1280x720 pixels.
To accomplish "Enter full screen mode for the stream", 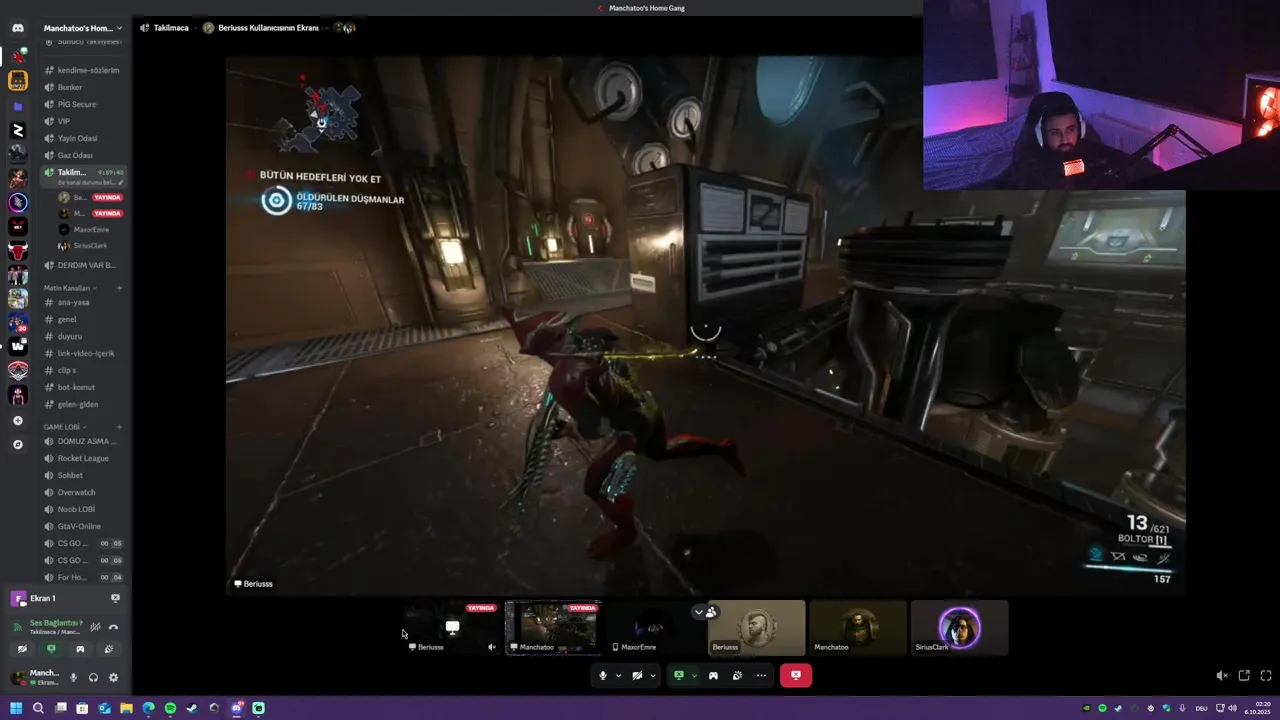I will [x=1266, y=675].
